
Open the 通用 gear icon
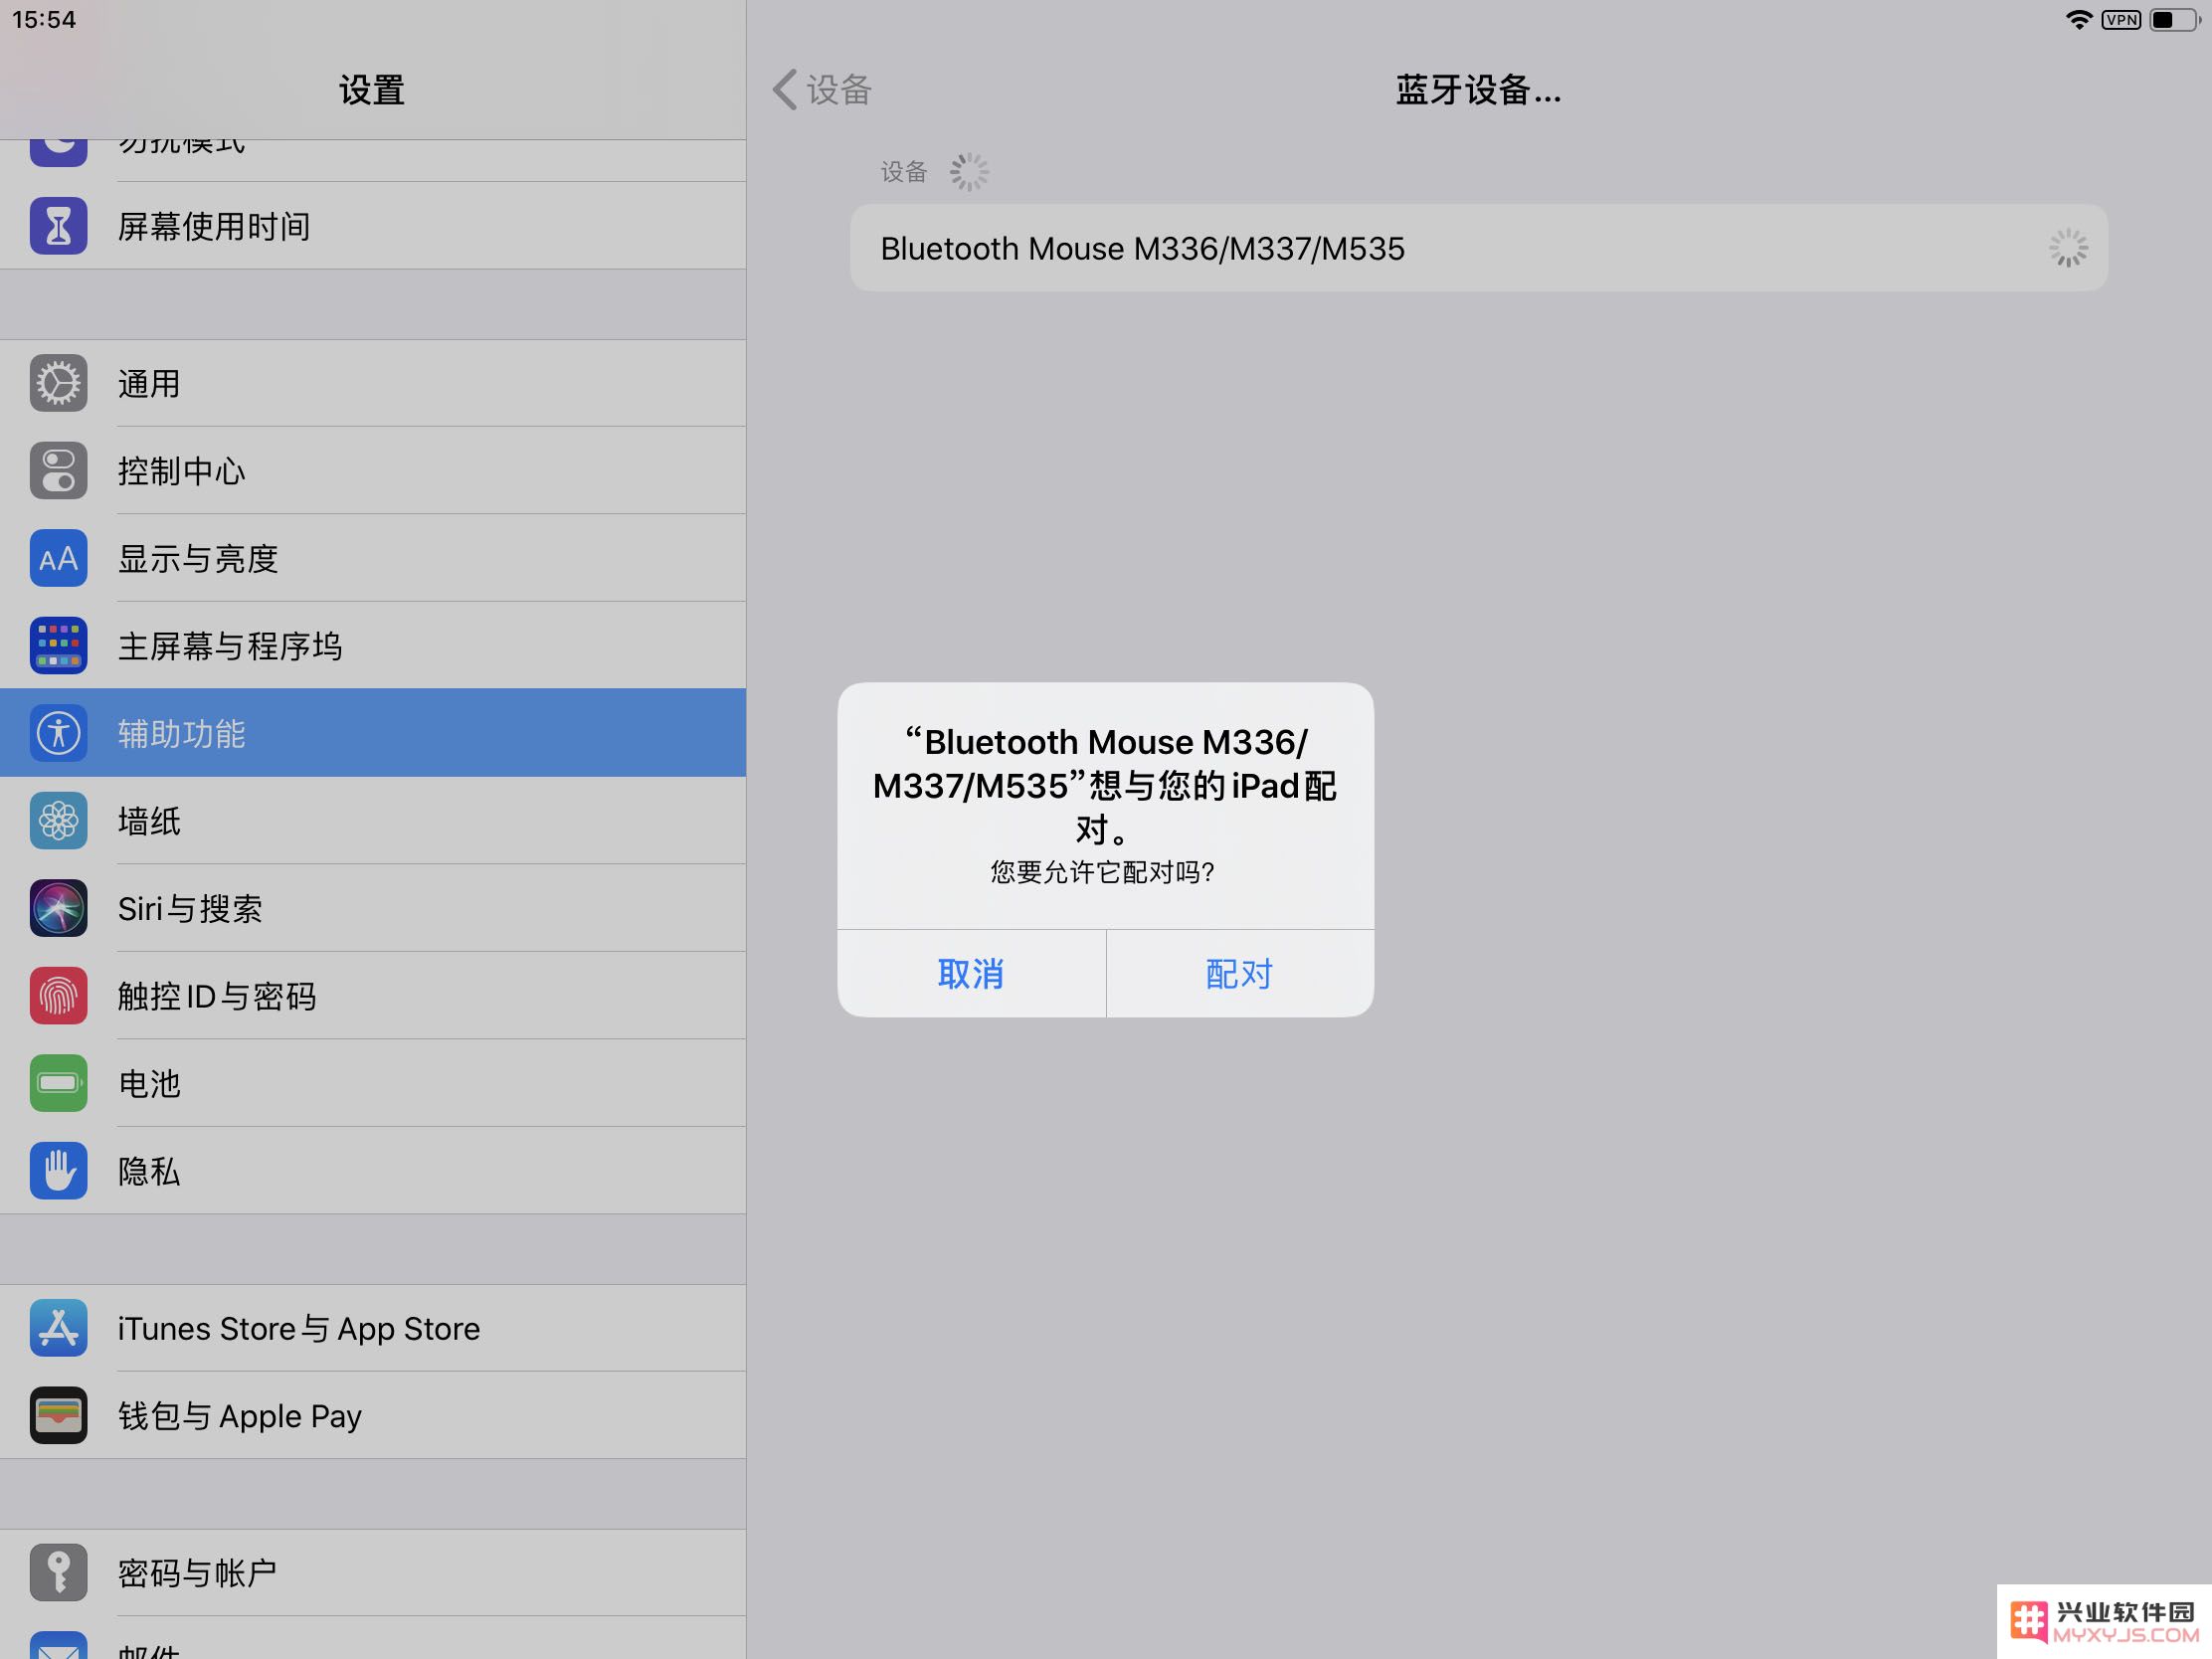[x=58, y=383]
